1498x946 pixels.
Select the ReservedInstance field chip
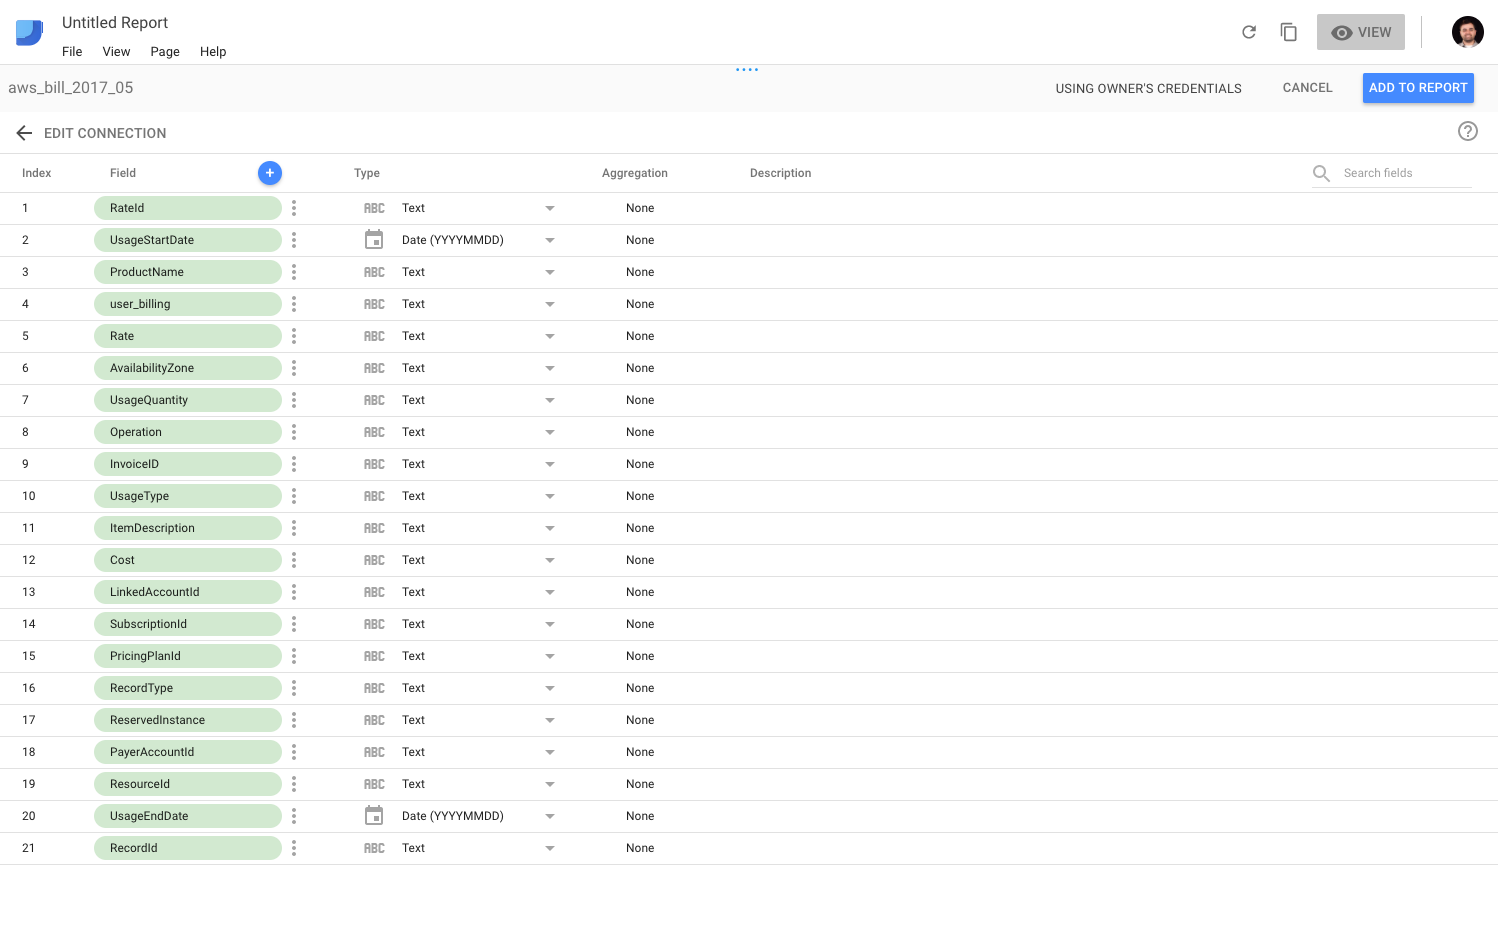click(x=188, y=720)
